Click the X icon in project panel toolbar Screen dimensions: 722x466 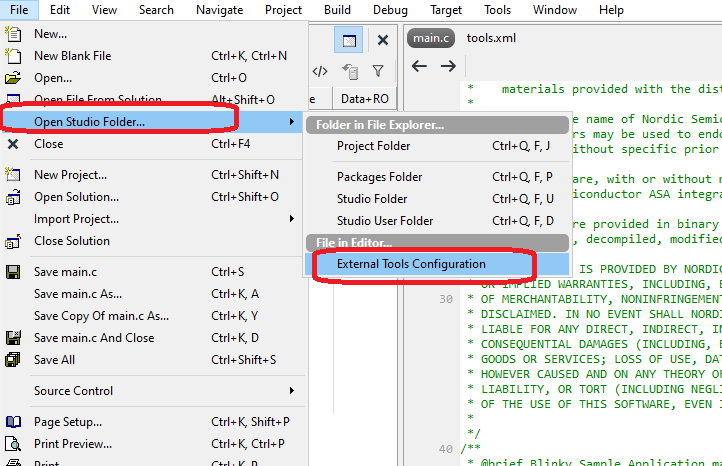tap(382, 40)
